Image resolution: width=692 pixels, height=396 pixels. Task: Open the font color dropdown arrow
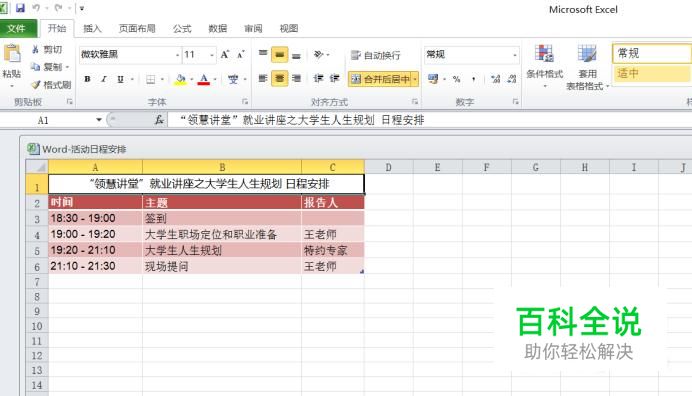click(x=215, y=79)
